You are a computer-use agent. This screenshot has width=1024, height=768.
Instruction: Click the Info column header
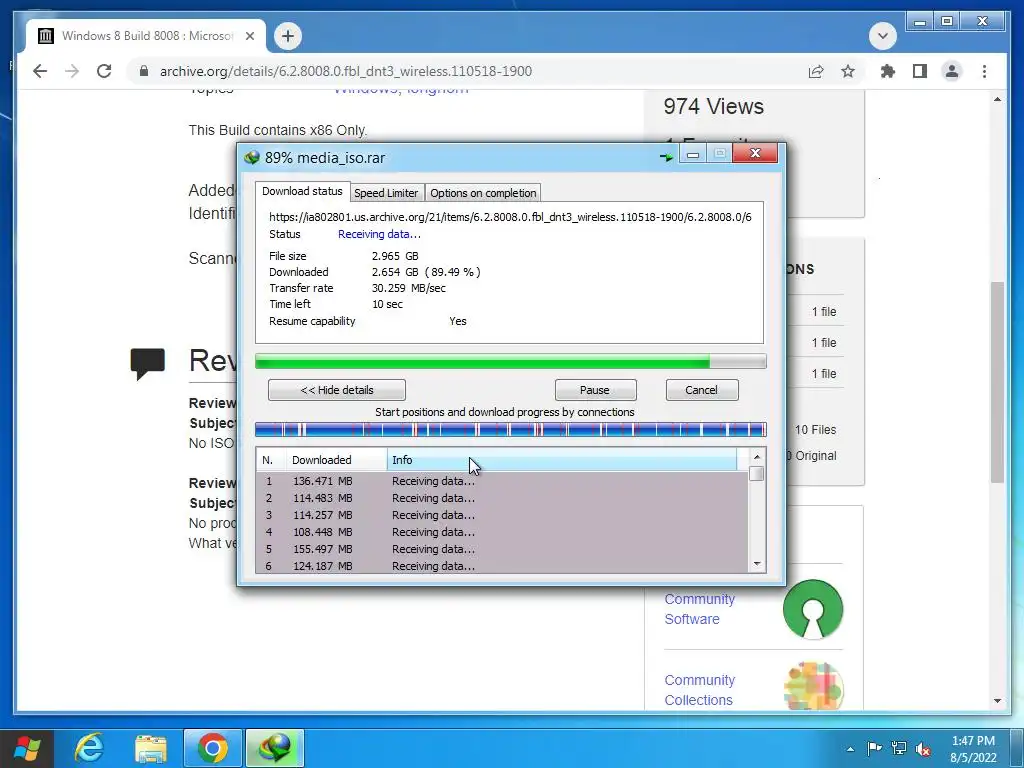(x=562, y=460)
